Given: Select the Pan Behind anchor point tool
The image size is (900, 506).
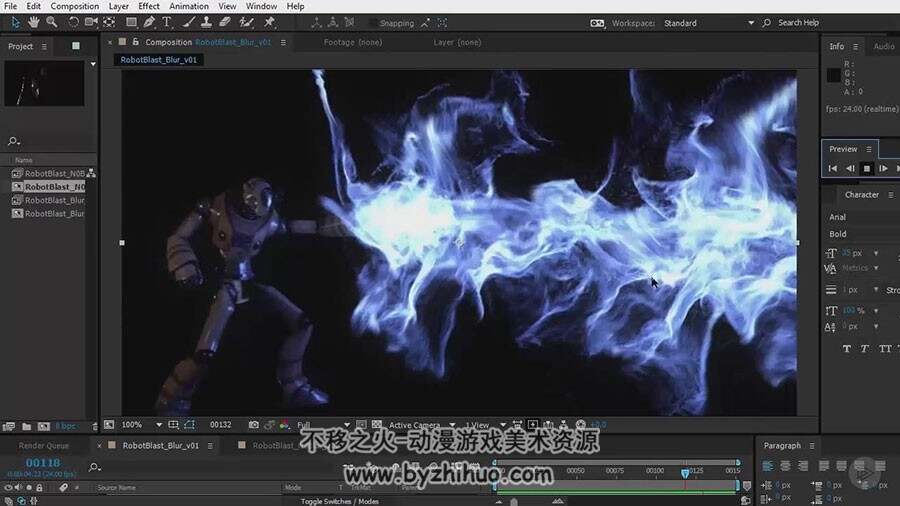Looking at the screenshot, I should [109, 22].
